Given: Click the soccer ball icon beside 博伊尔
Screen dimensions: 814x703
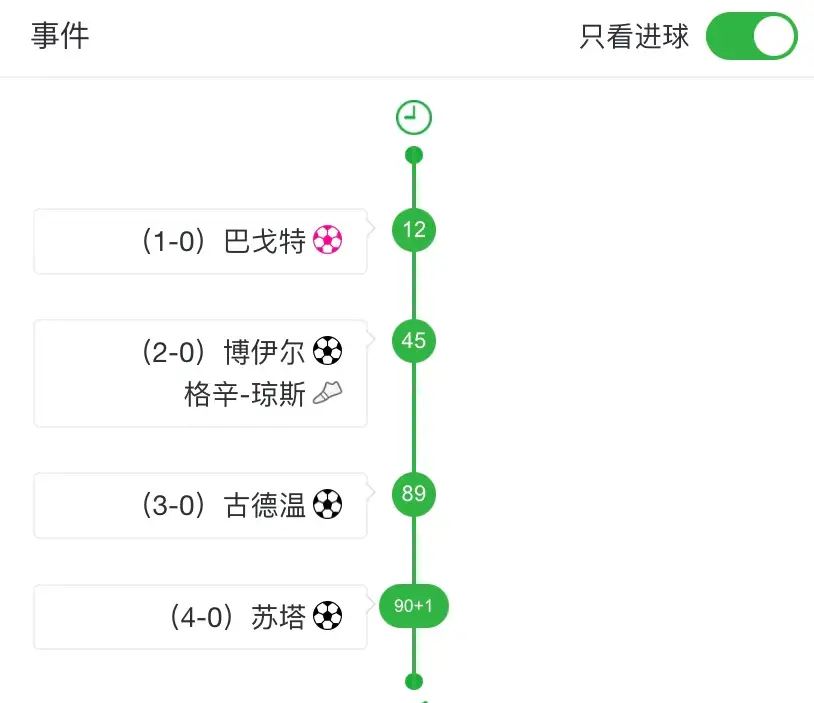Looking at the screenshot, I should 327,351.
